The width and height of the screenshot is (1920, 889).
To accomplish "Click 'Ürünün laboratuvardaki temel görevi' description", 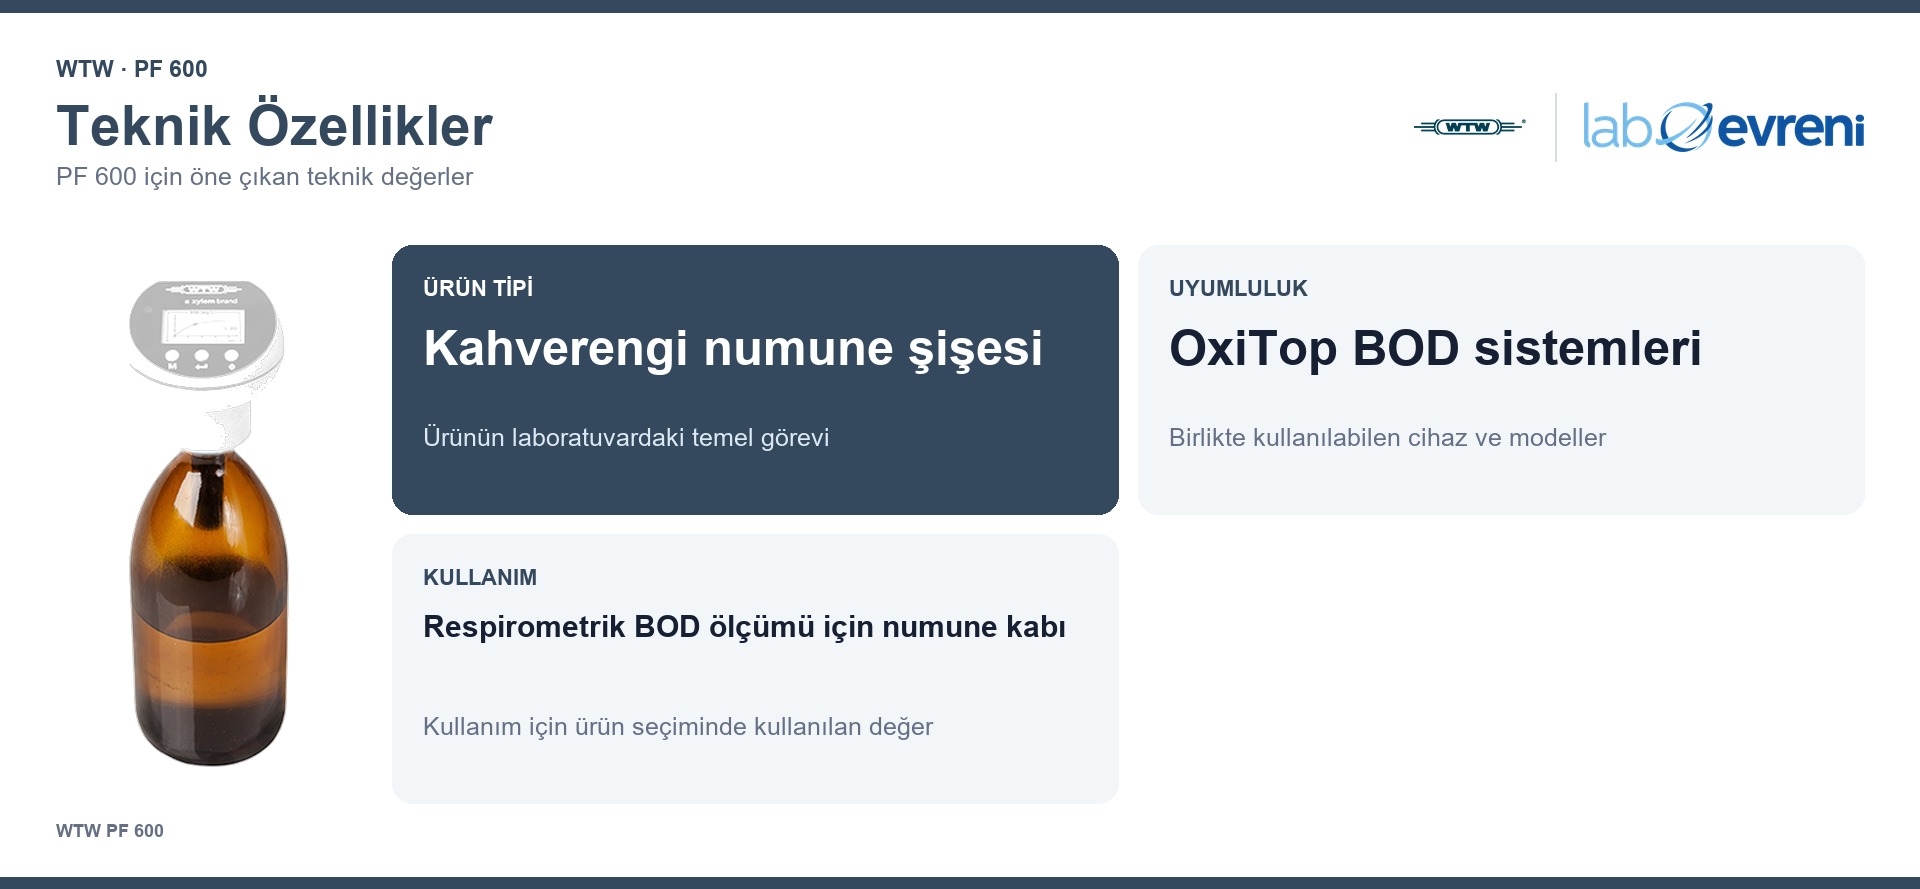I will (x=626, y=438).
